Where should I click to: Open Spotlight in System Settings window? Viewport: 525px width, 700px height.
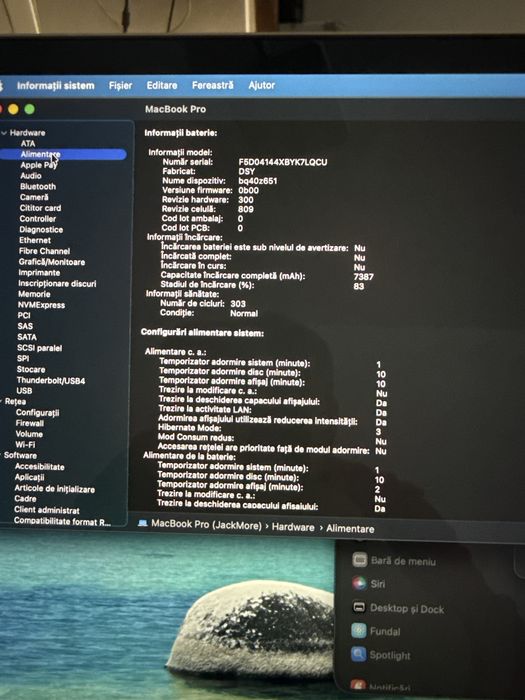point(381,655)
